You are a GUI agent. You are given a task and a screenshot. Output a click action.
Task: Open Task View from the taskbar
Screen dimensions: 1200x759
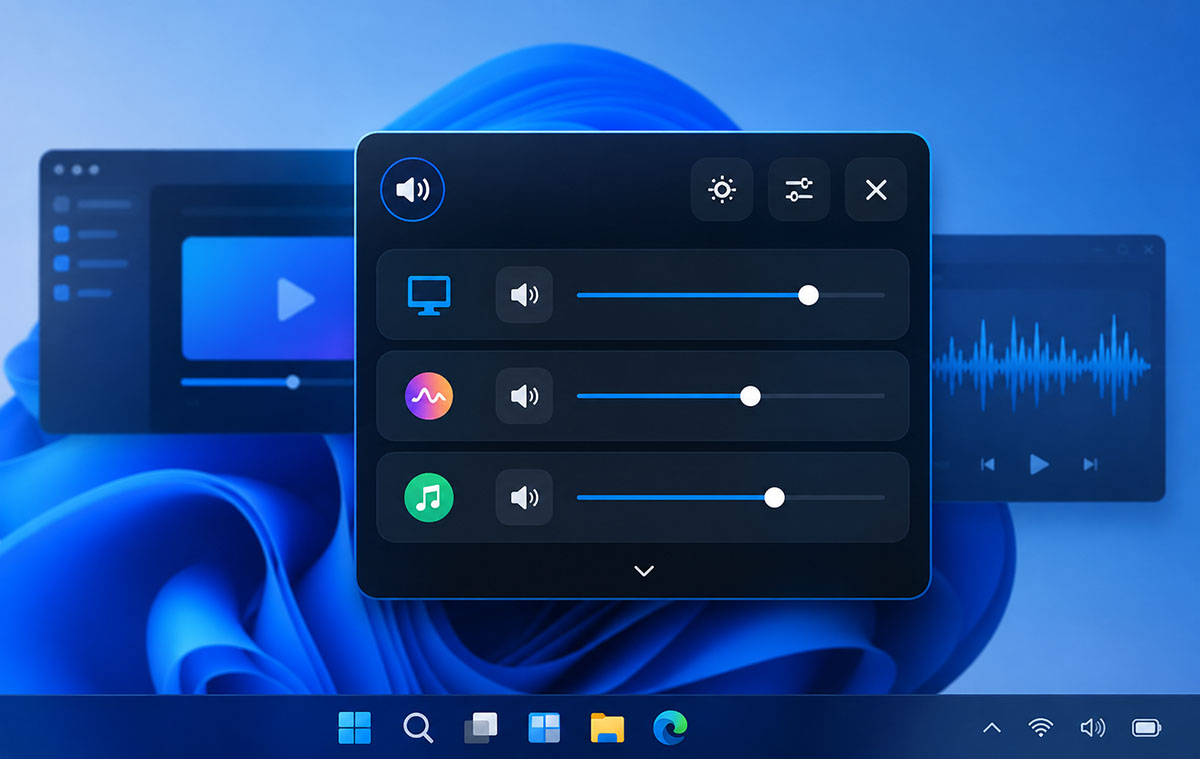point(481,729)
